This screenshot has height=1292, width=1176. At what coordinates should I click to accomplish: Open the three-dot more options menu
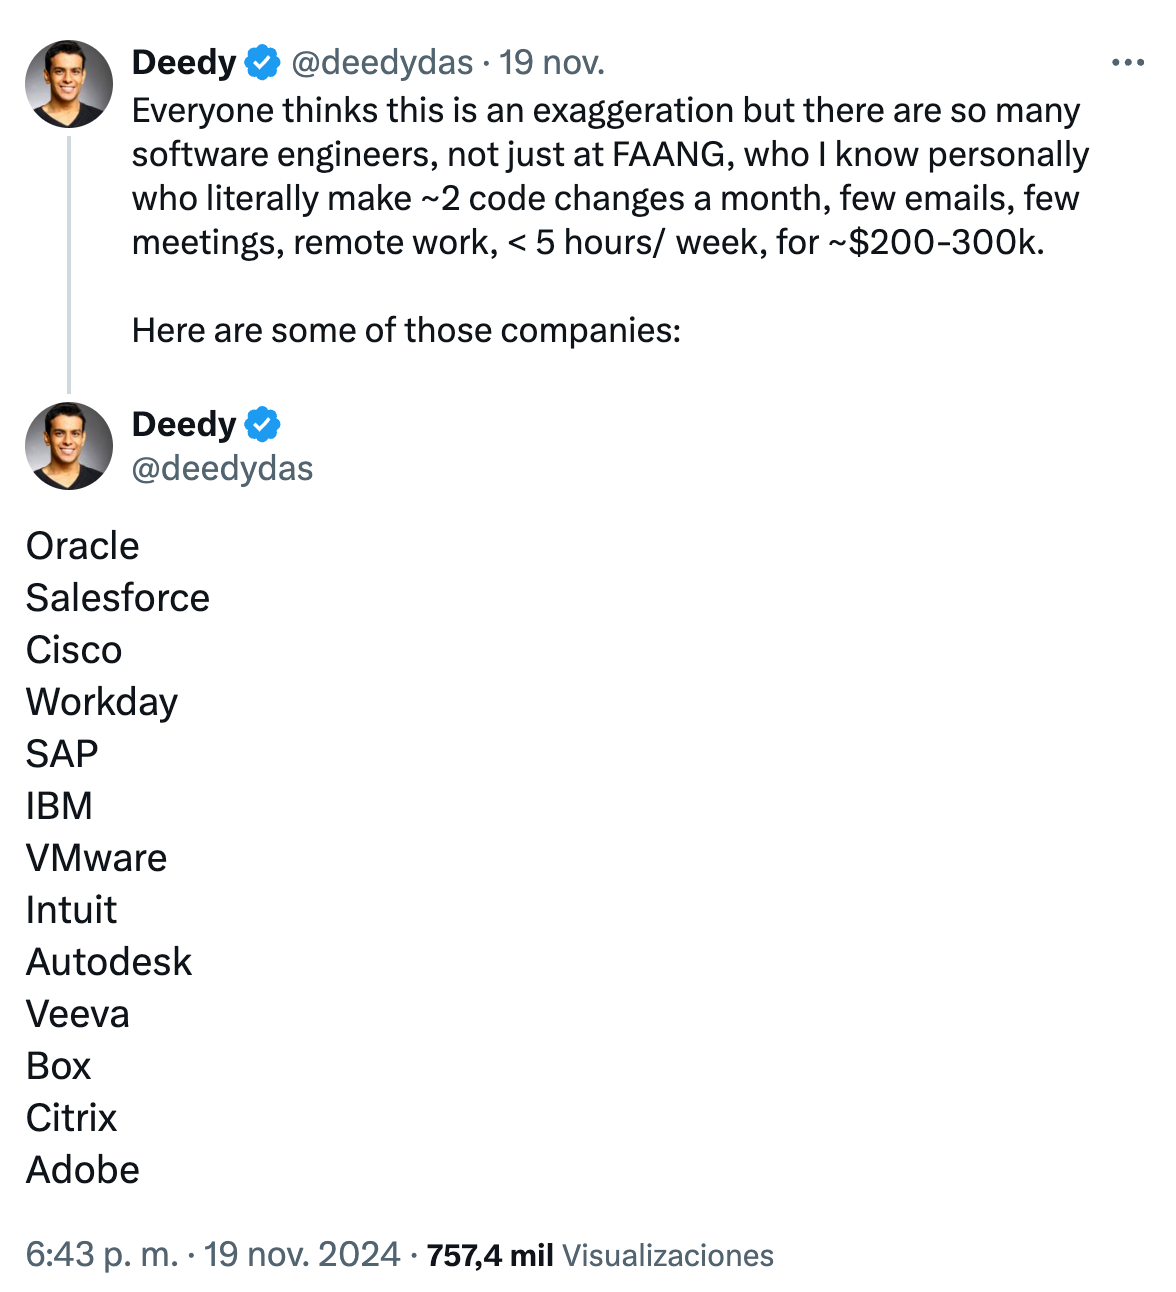pos(1127,63)
